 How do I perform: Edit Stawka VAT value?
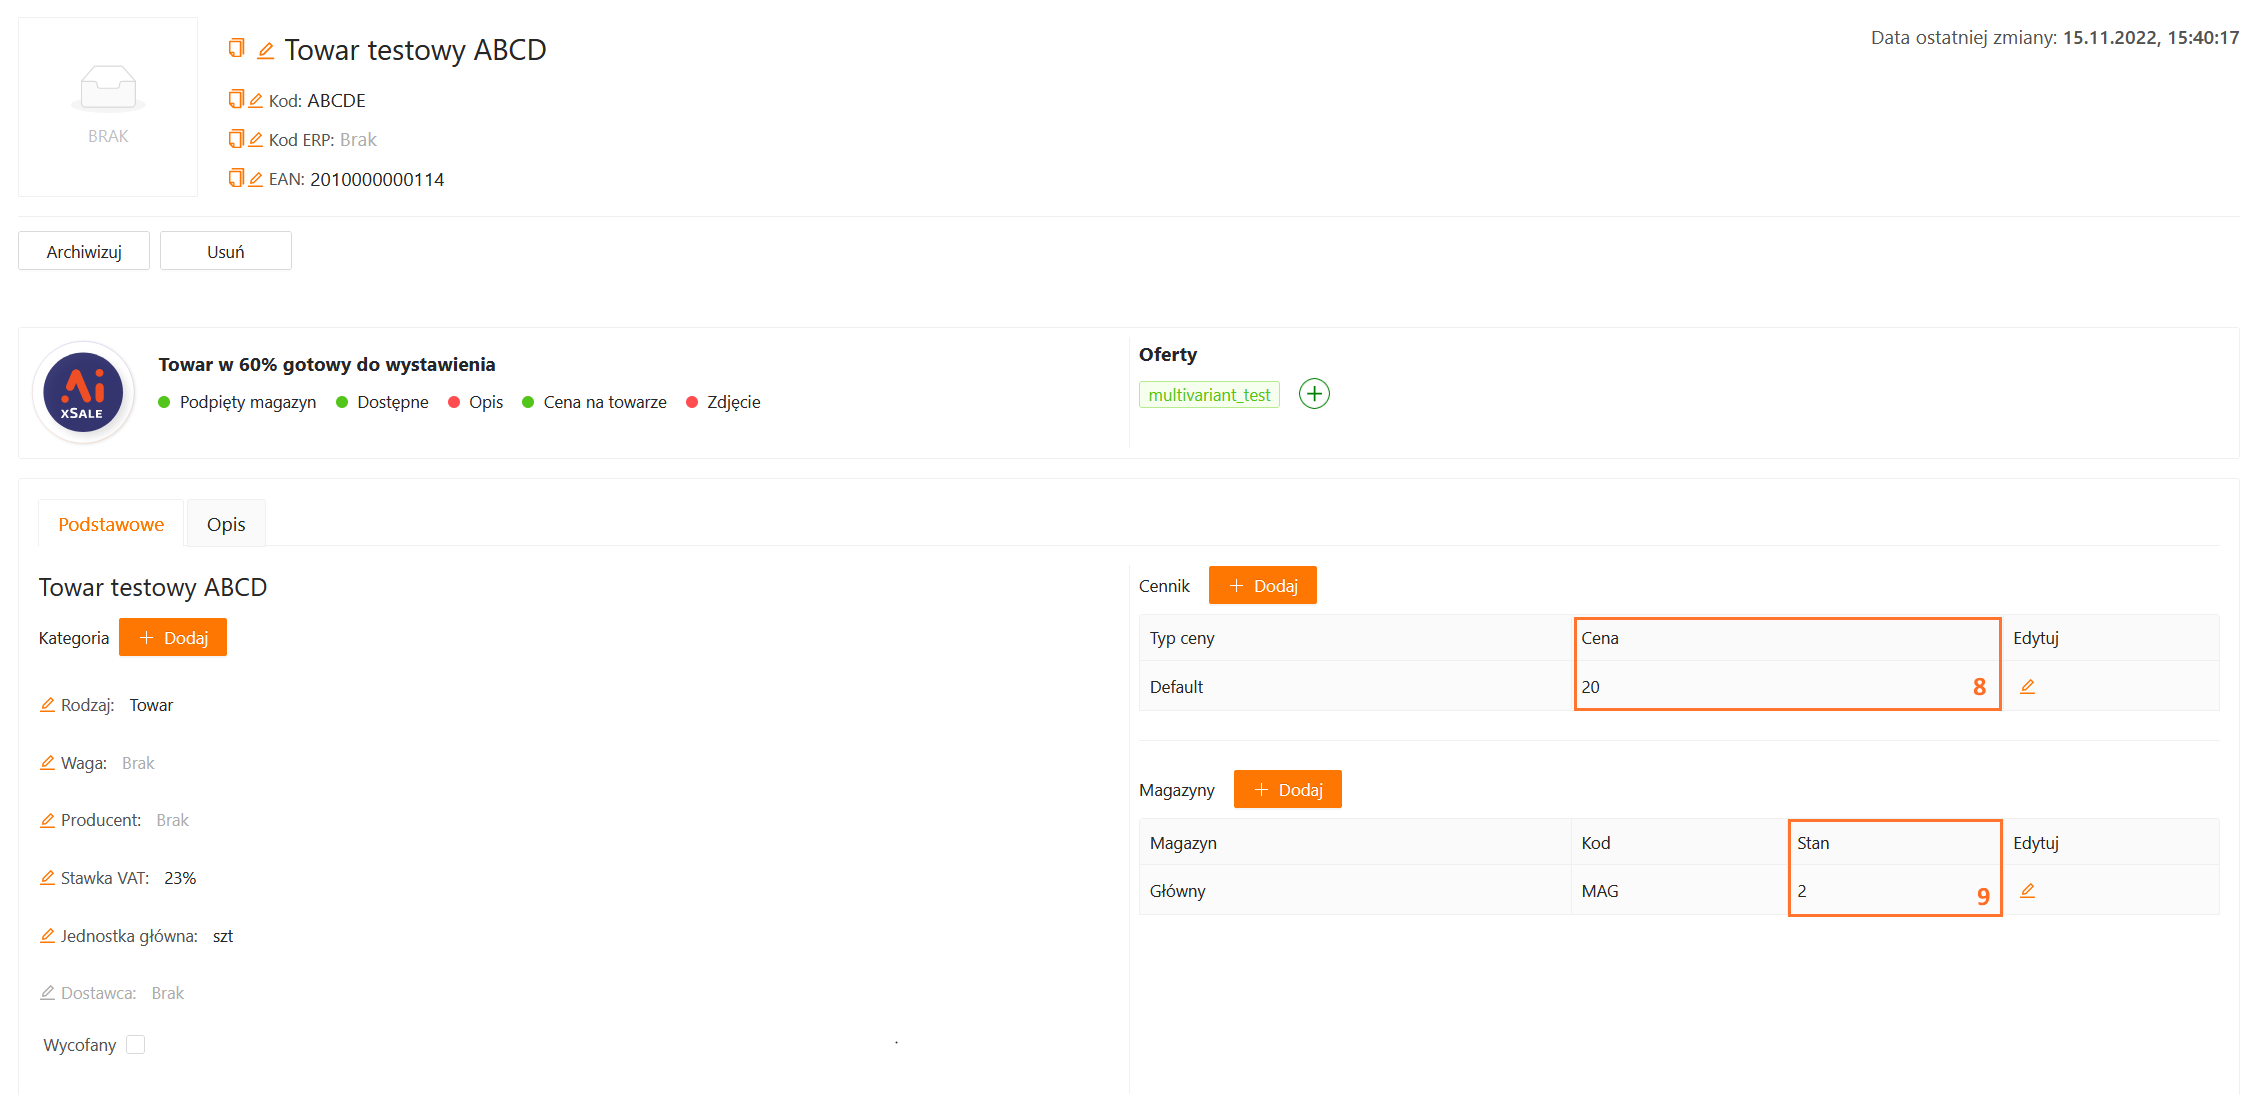pyautogui.click(x=47, y=878)
